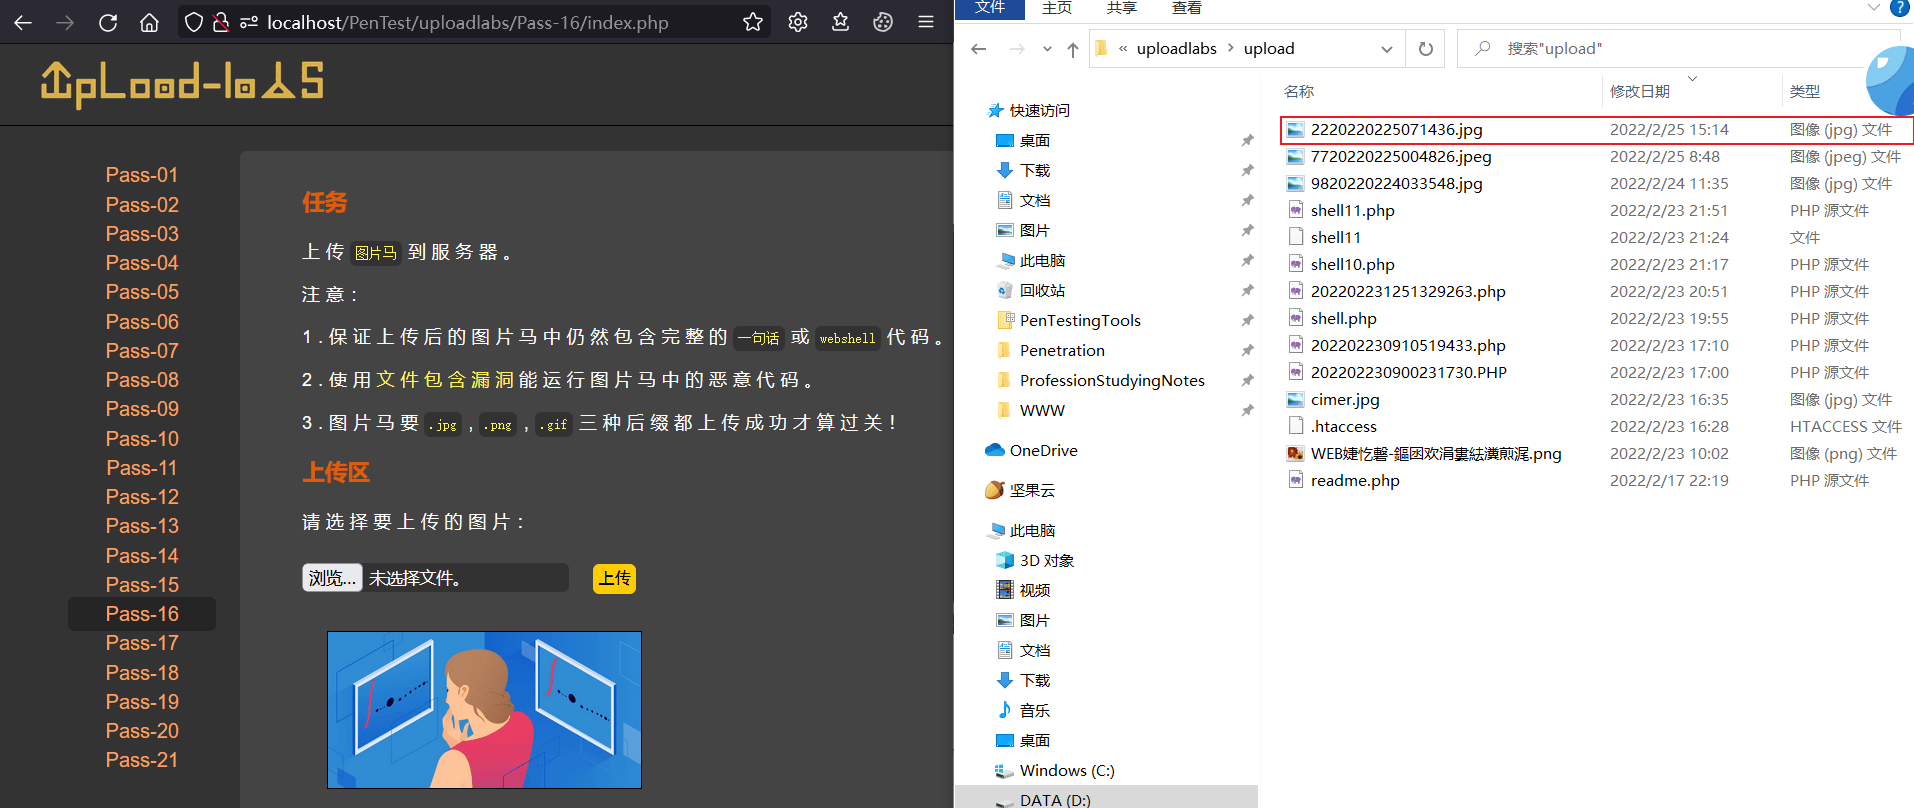Go to the browser home page
This screenshot has height=808, width=1914.
[x=149, y=22]
